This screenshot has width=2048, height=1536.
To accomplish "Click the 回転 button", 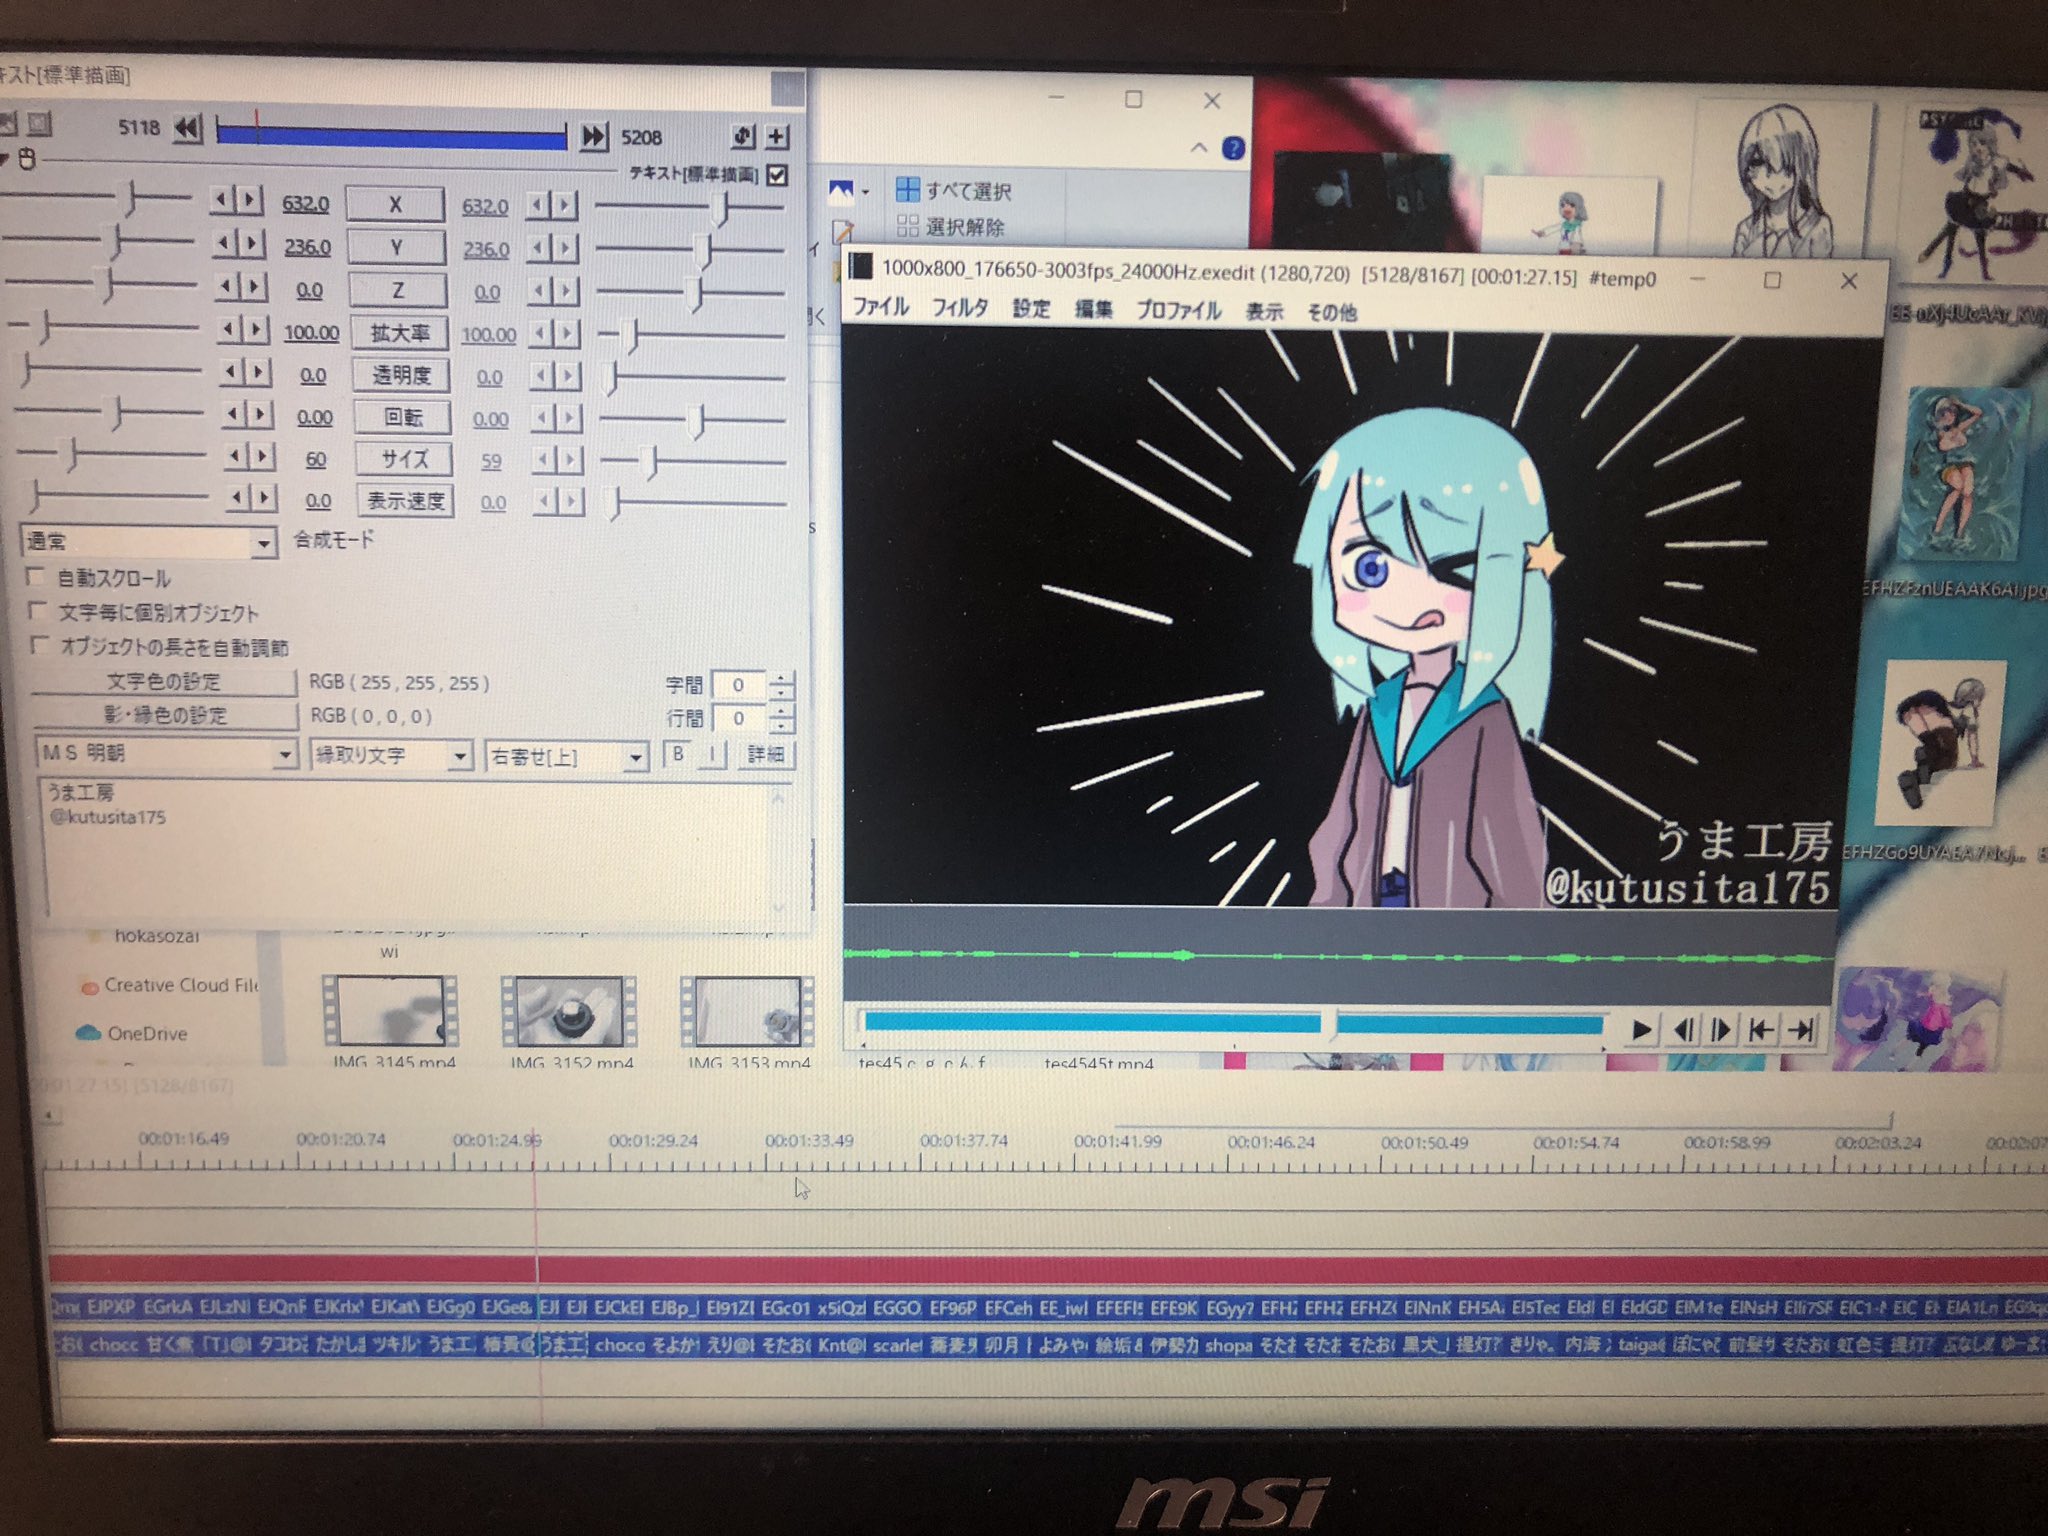I will [x=403, y=417].
